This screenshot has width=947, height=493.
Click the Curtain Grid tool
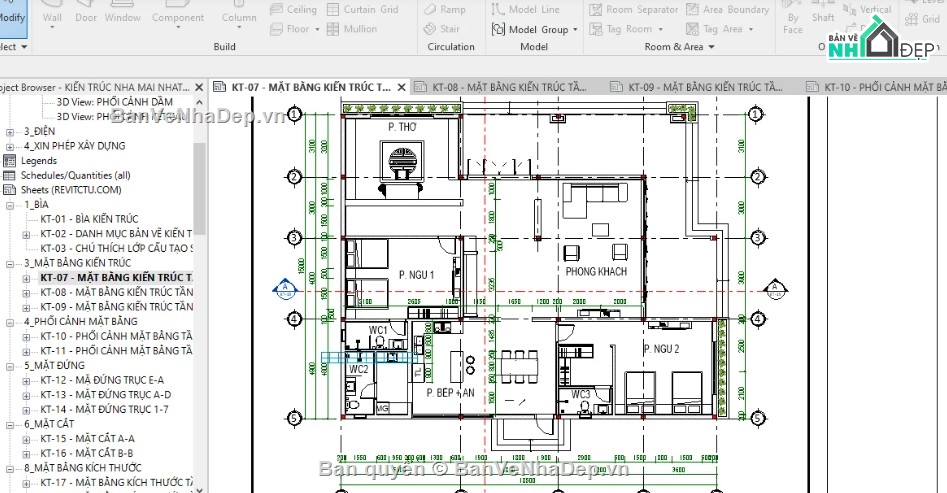pos(363,10)
